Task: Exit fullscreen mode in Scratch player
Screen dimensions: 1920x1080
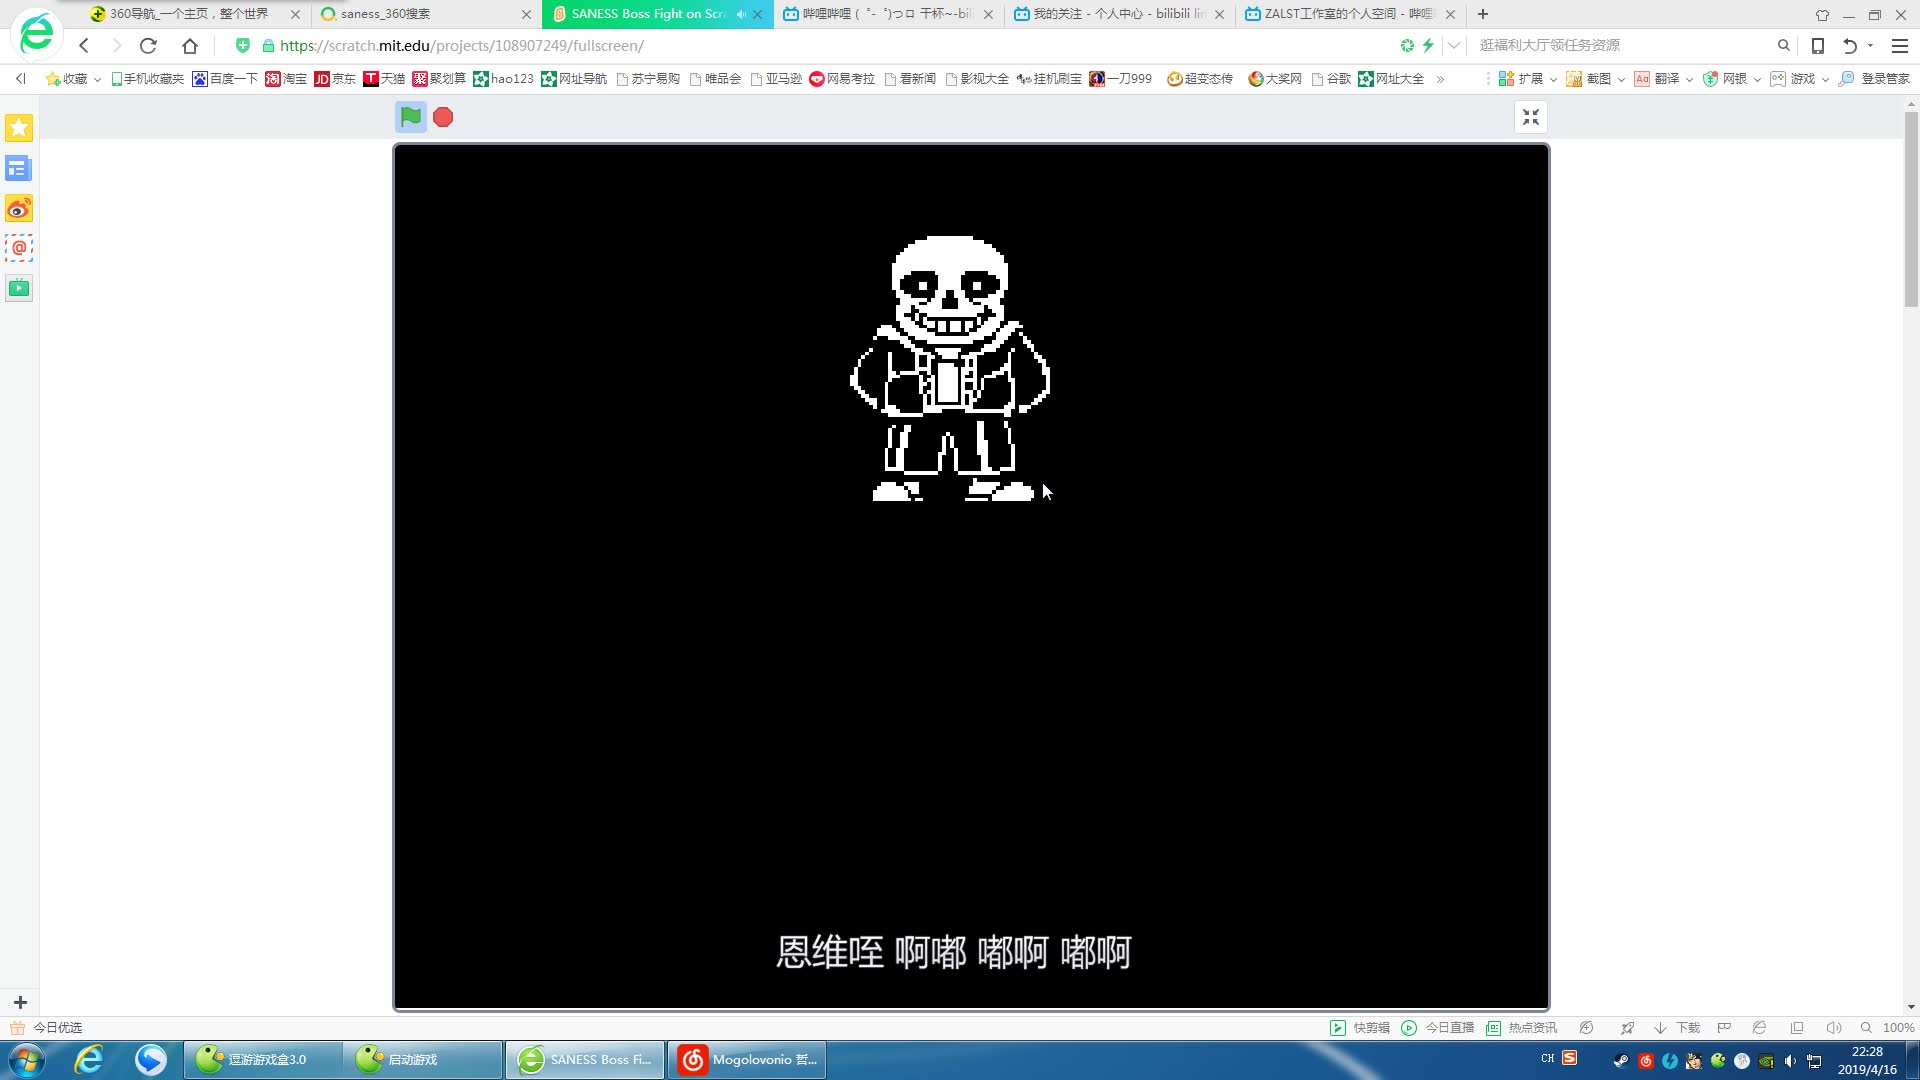Action: pos(1530,117)
